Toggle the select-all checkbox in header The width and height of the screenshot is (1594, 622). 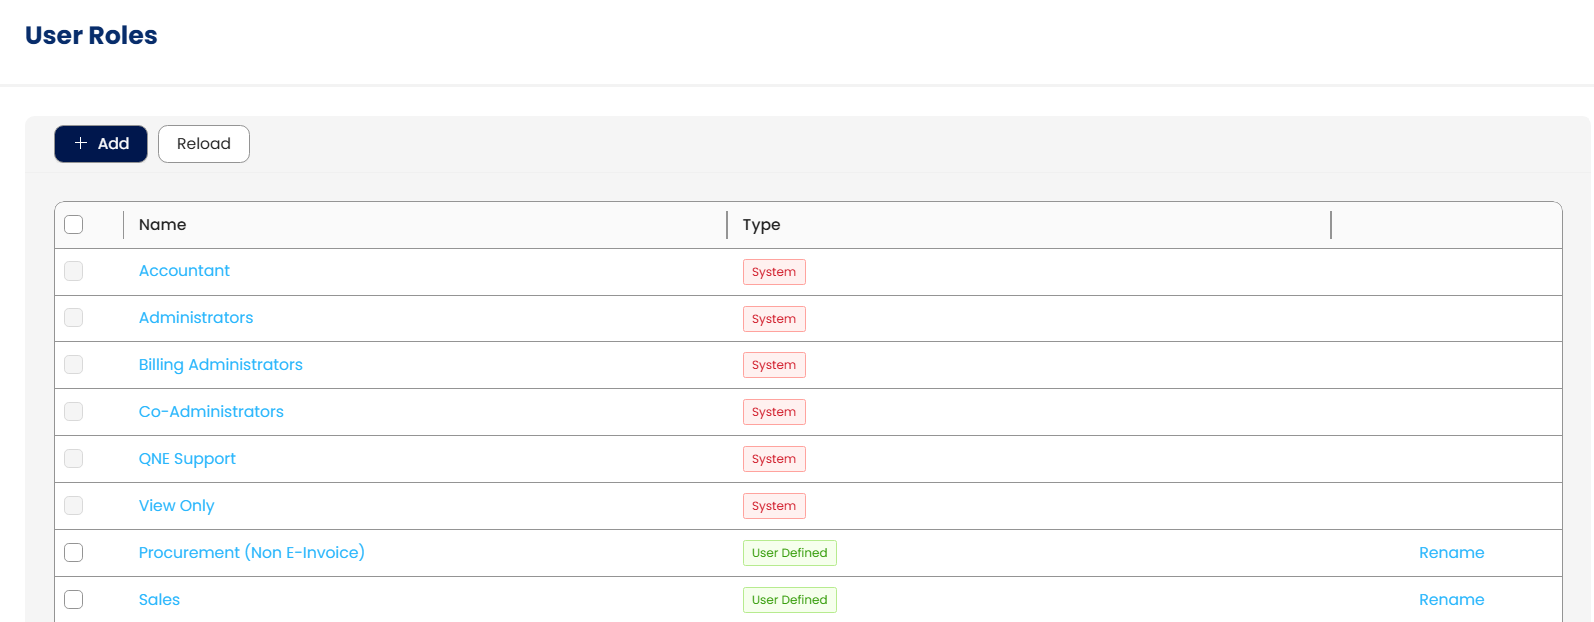[x=74, y=225]
